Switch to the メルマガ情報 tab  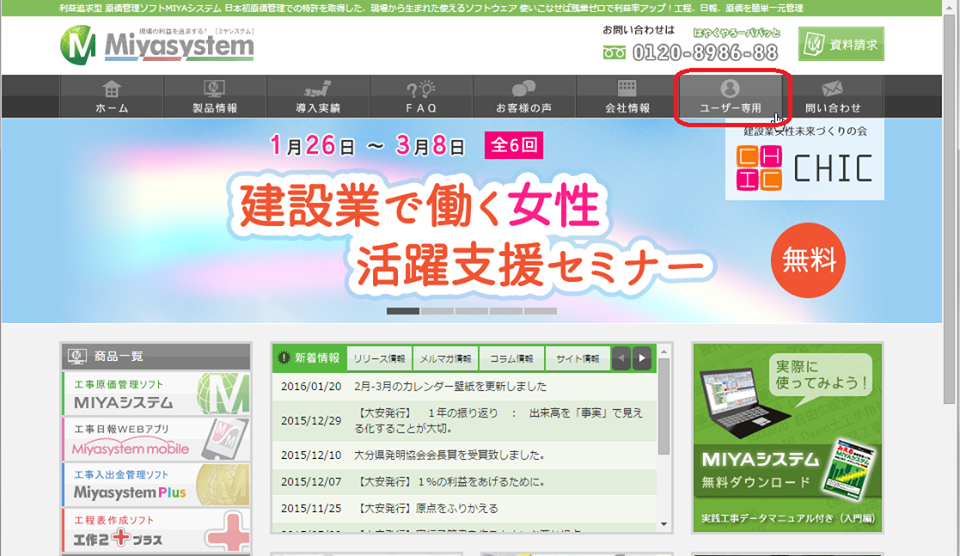tap(446, 359)
